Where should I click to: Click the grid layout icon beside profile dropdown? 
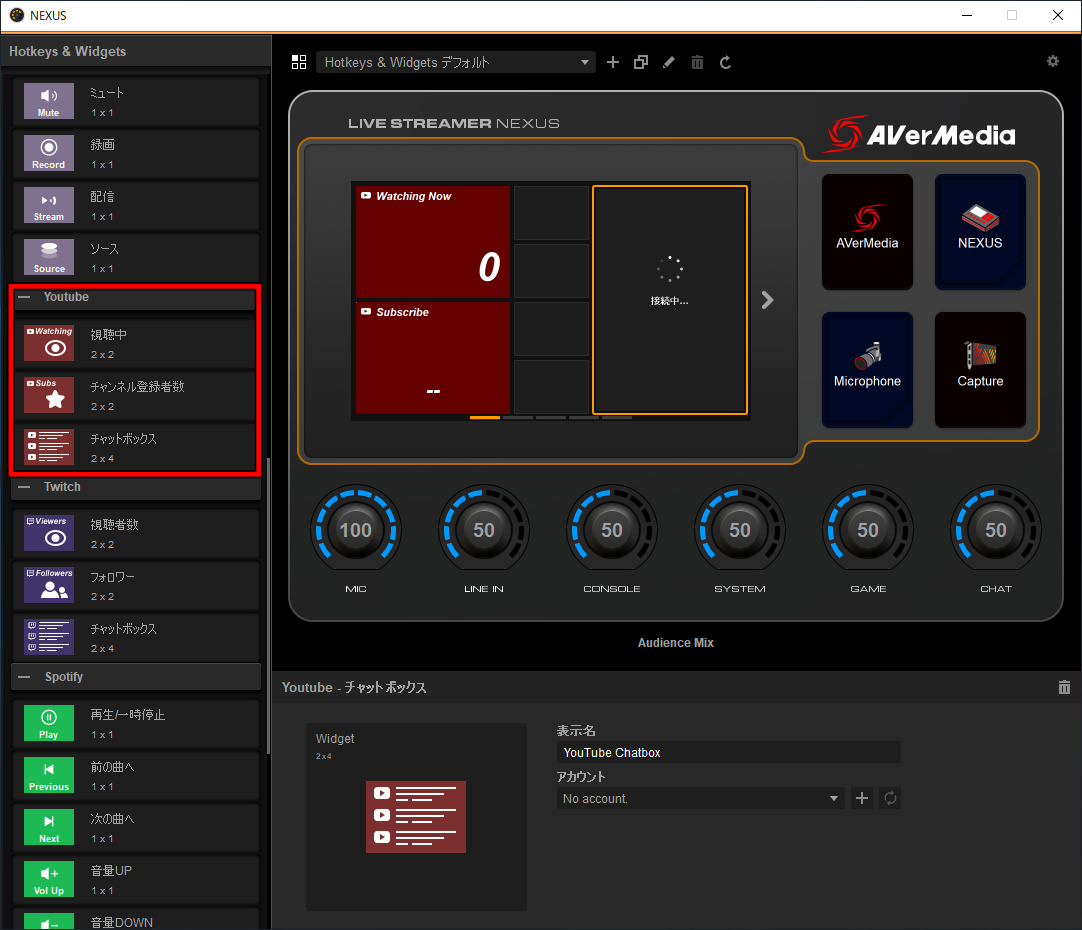(299, 63)
